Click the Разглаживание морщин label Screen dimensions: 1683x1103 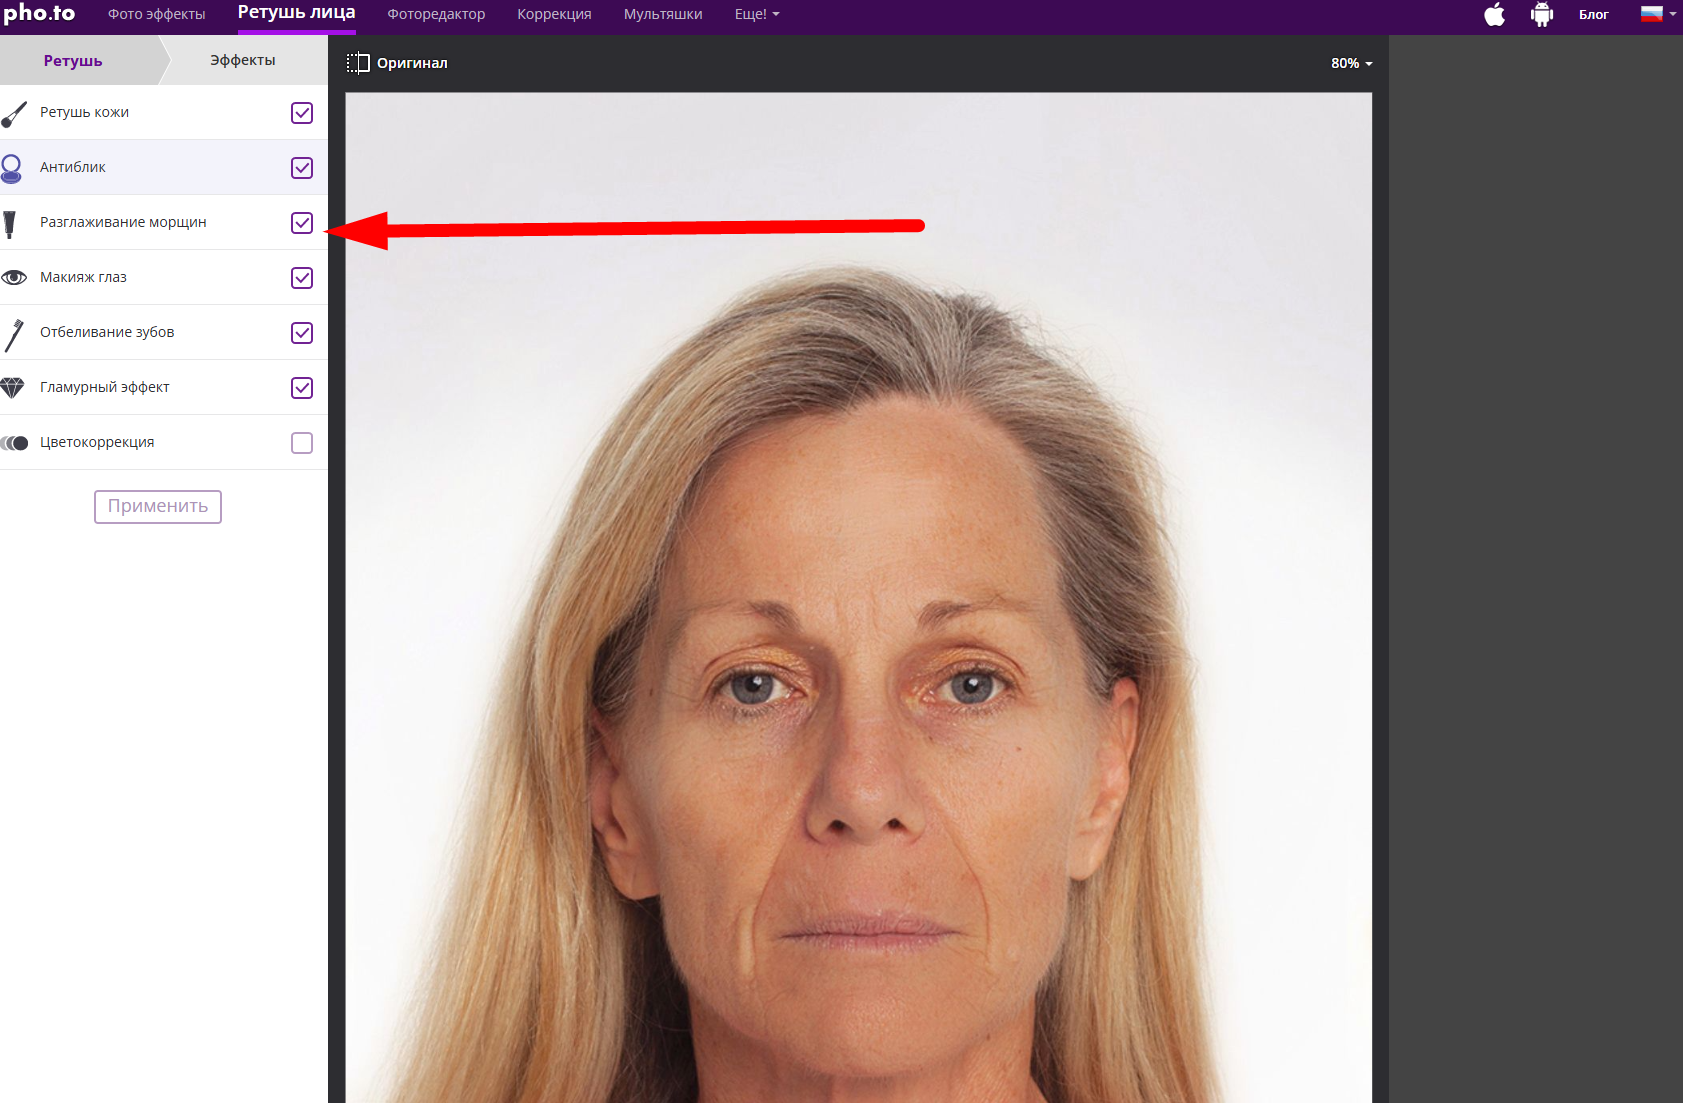[x=123, y=222]
